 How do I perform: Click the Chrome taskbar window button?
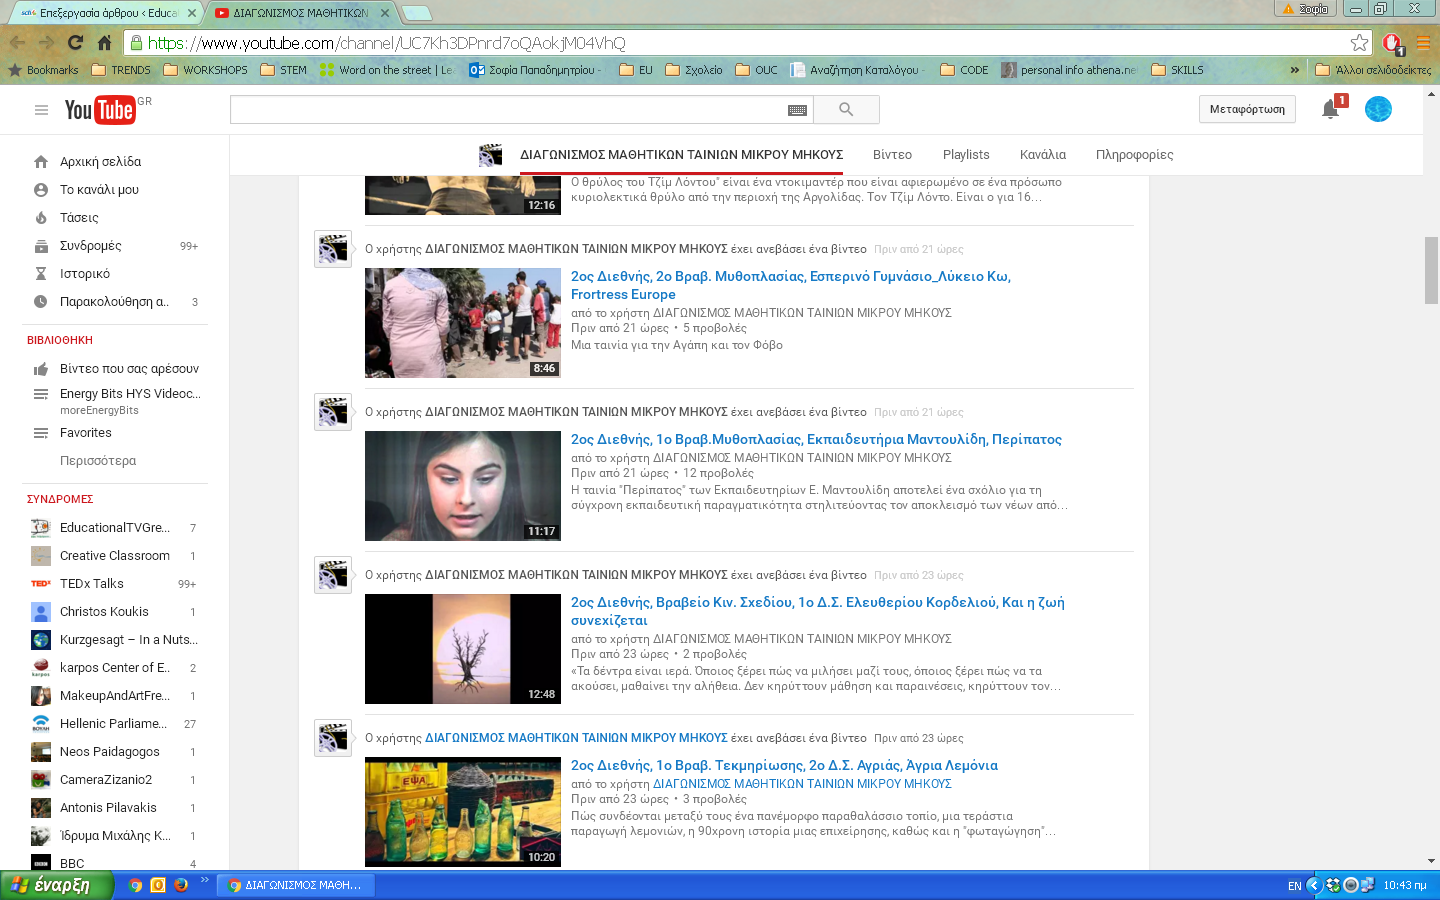[x=295, y=885]
